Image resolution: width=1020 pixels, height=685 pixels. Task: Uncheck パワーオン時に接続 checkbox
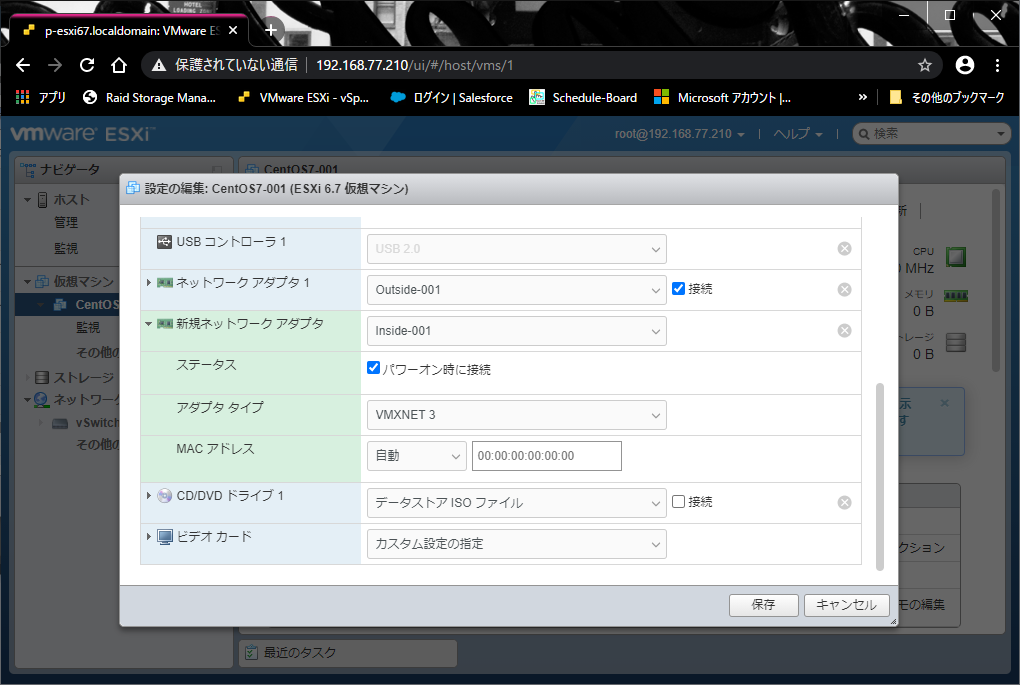click(373, 368)
